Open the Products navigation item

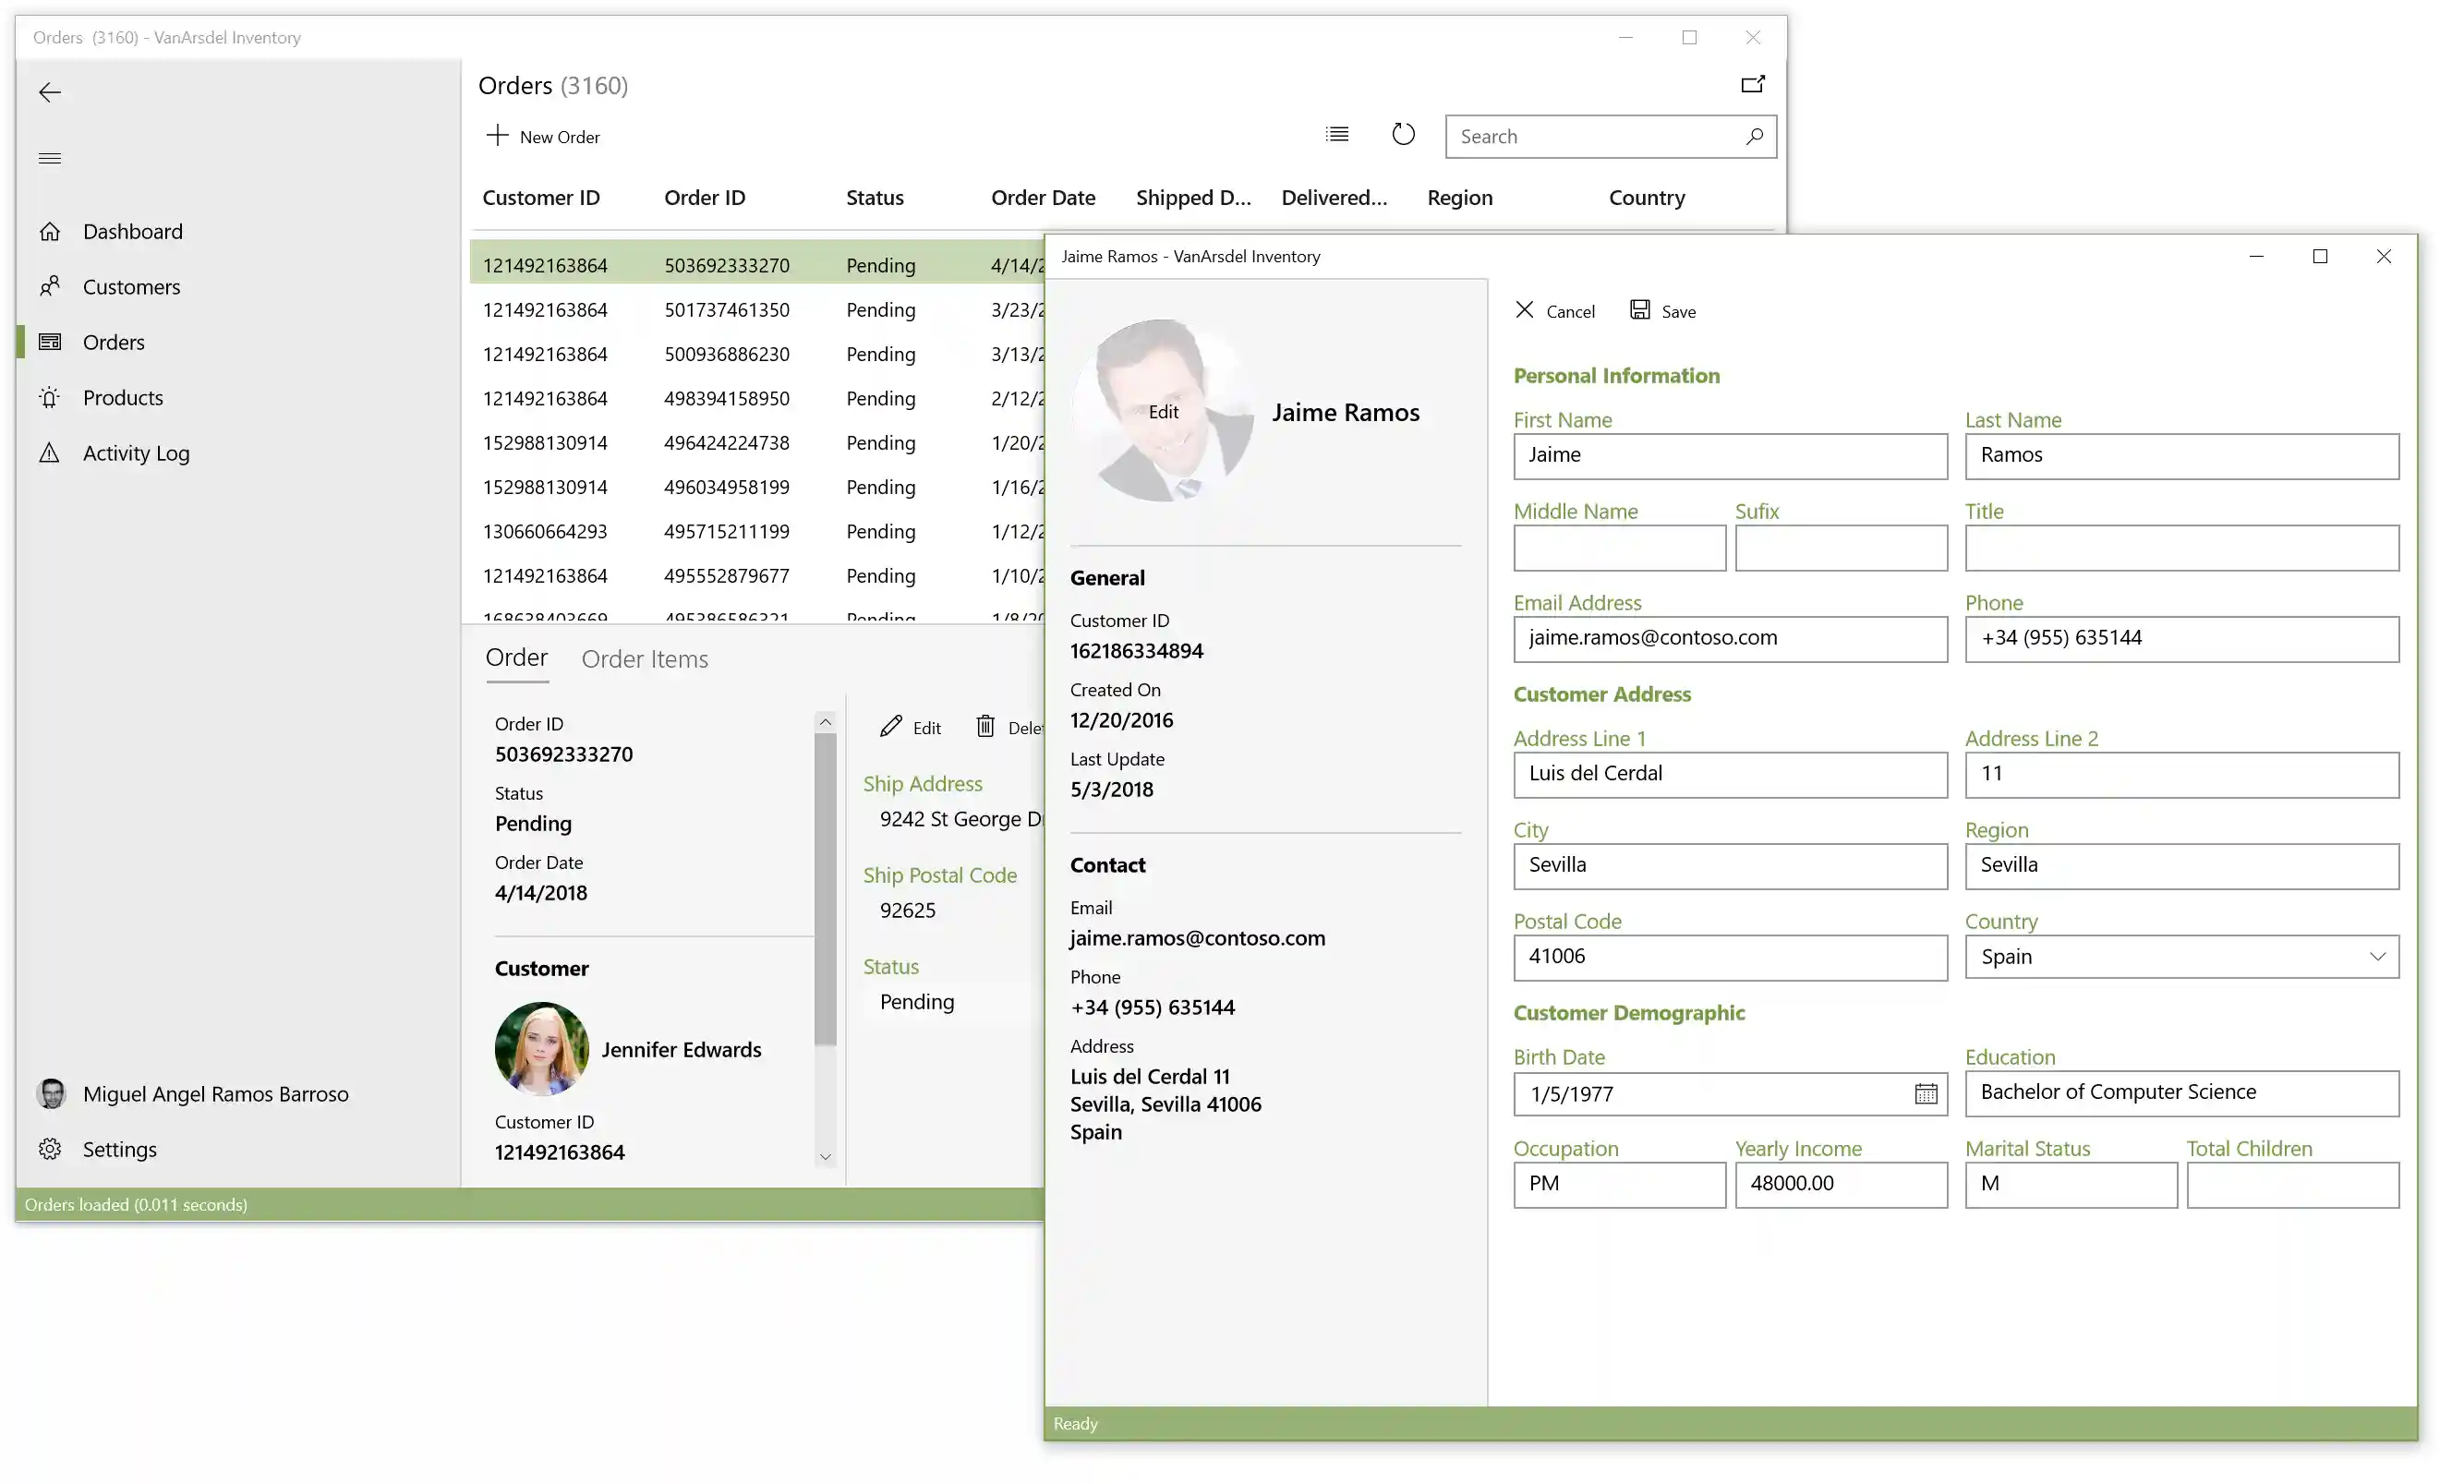click(122, 398)
